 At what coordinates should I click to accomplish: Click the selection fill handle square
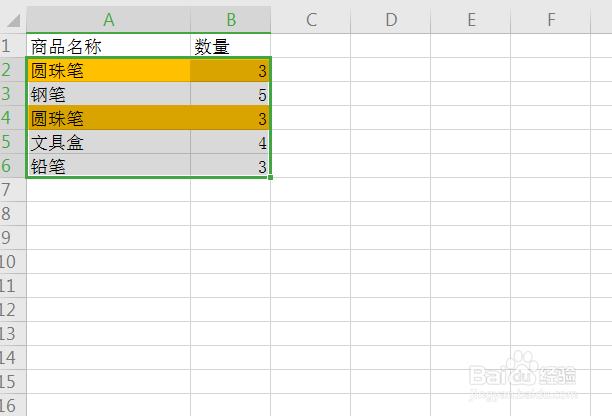pyautogui.click(x=270, y=178)
